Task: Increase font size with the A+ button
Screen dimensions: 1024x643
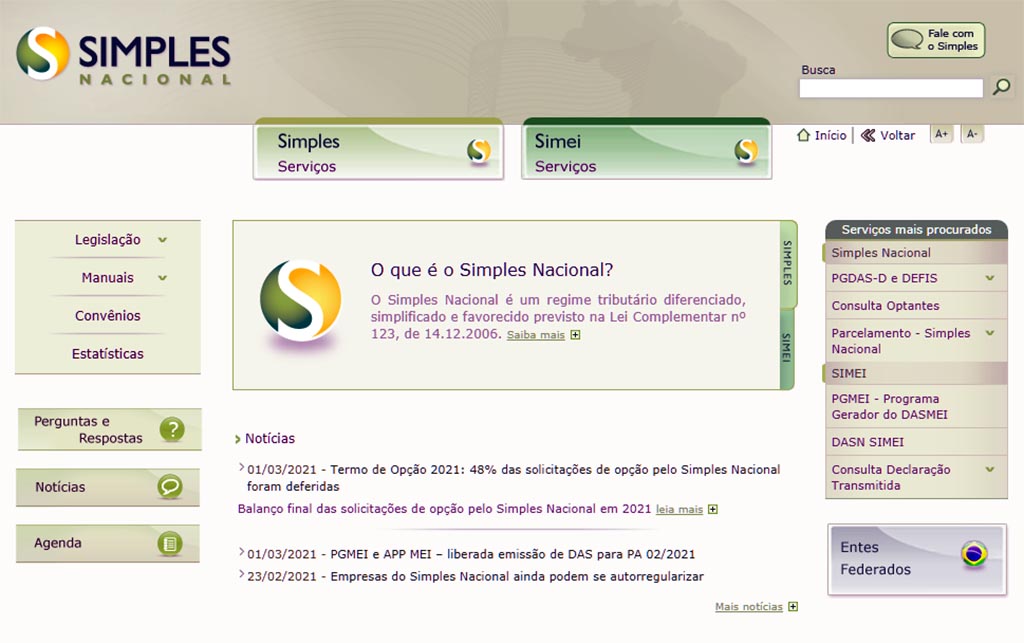Action: [x=941, y=134]
